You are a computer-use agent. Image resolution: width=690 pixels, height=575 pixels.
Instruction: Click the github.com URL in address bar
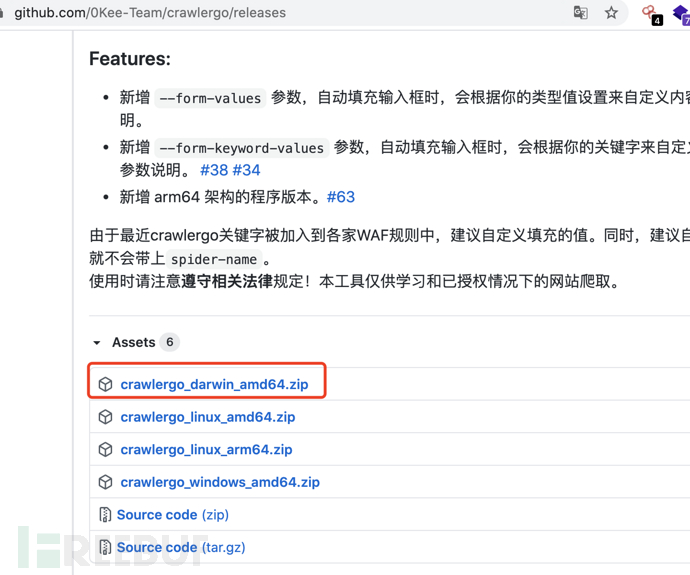tap(150, 13)
